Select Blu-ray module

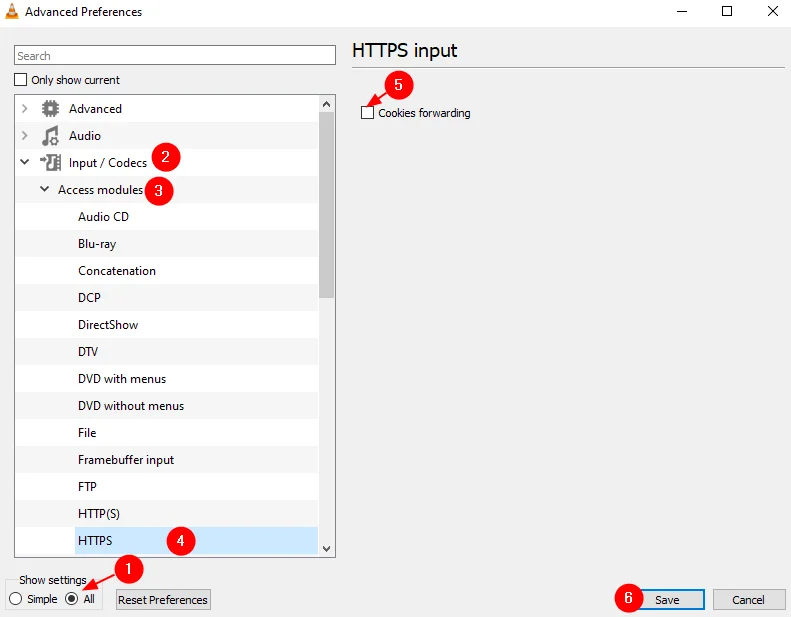(x=97, y=244)
